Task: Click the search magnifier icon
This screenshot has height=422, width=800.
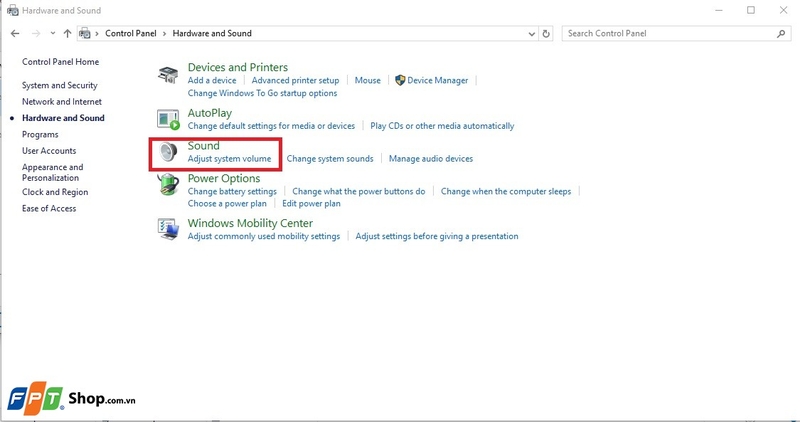Action: [781, 34]
